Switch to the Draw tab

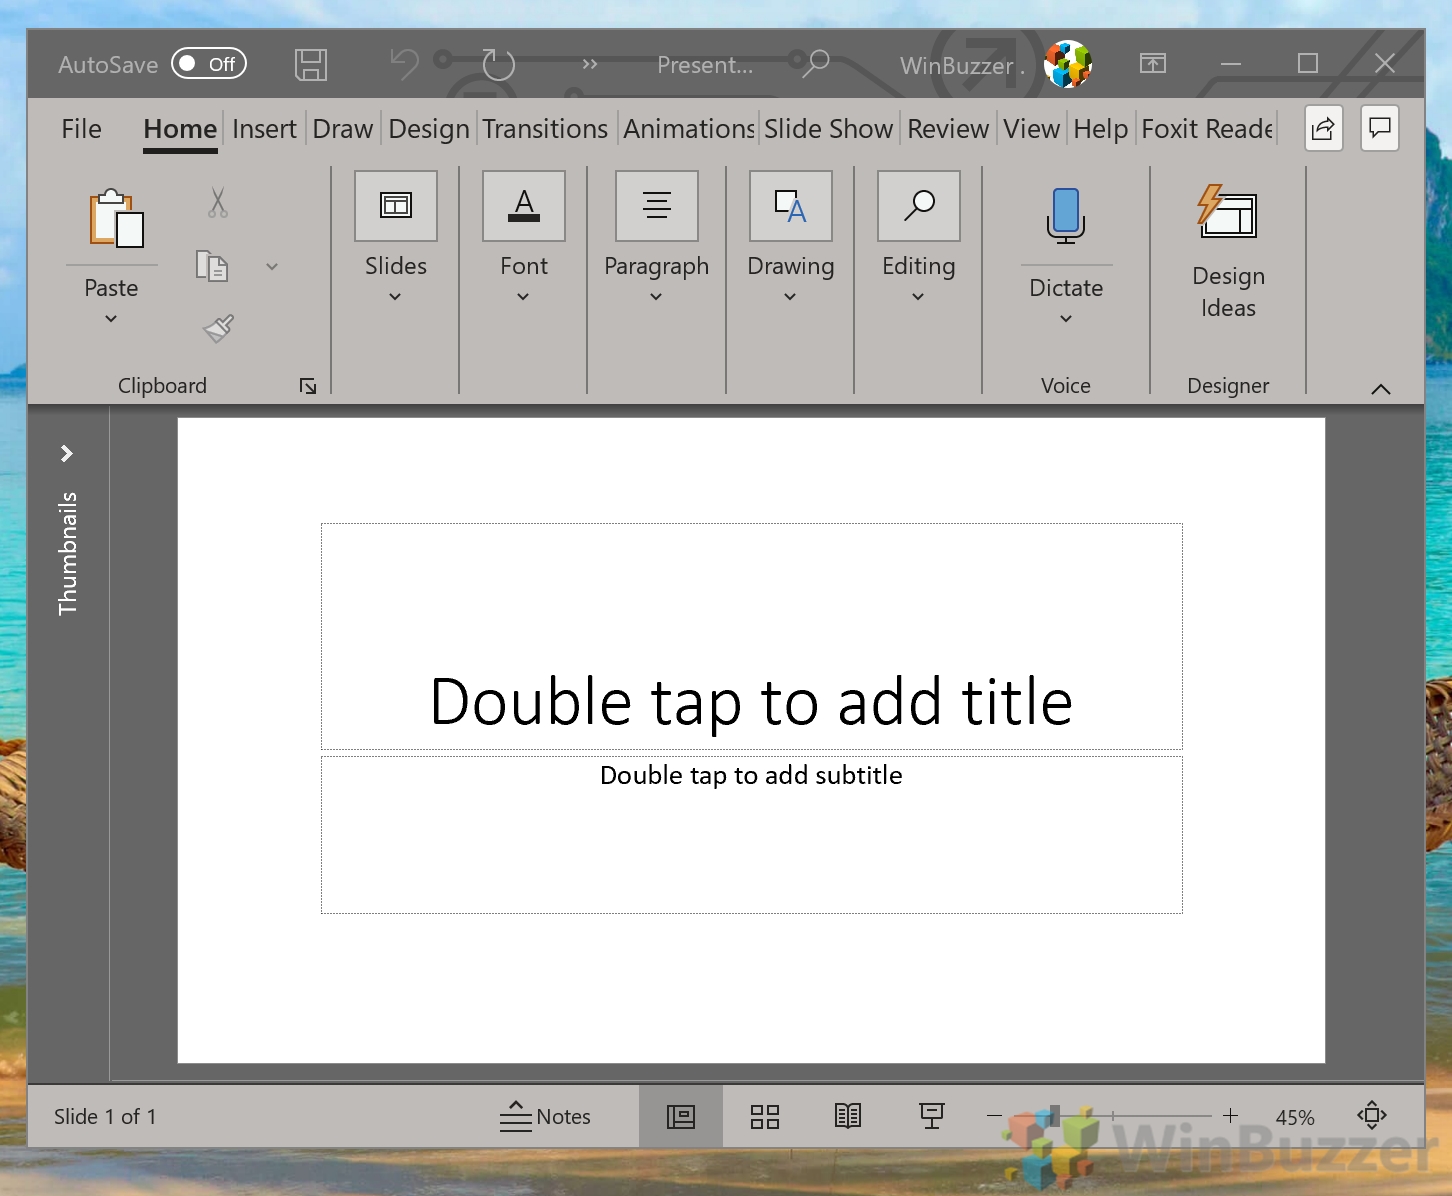(343, 129)
